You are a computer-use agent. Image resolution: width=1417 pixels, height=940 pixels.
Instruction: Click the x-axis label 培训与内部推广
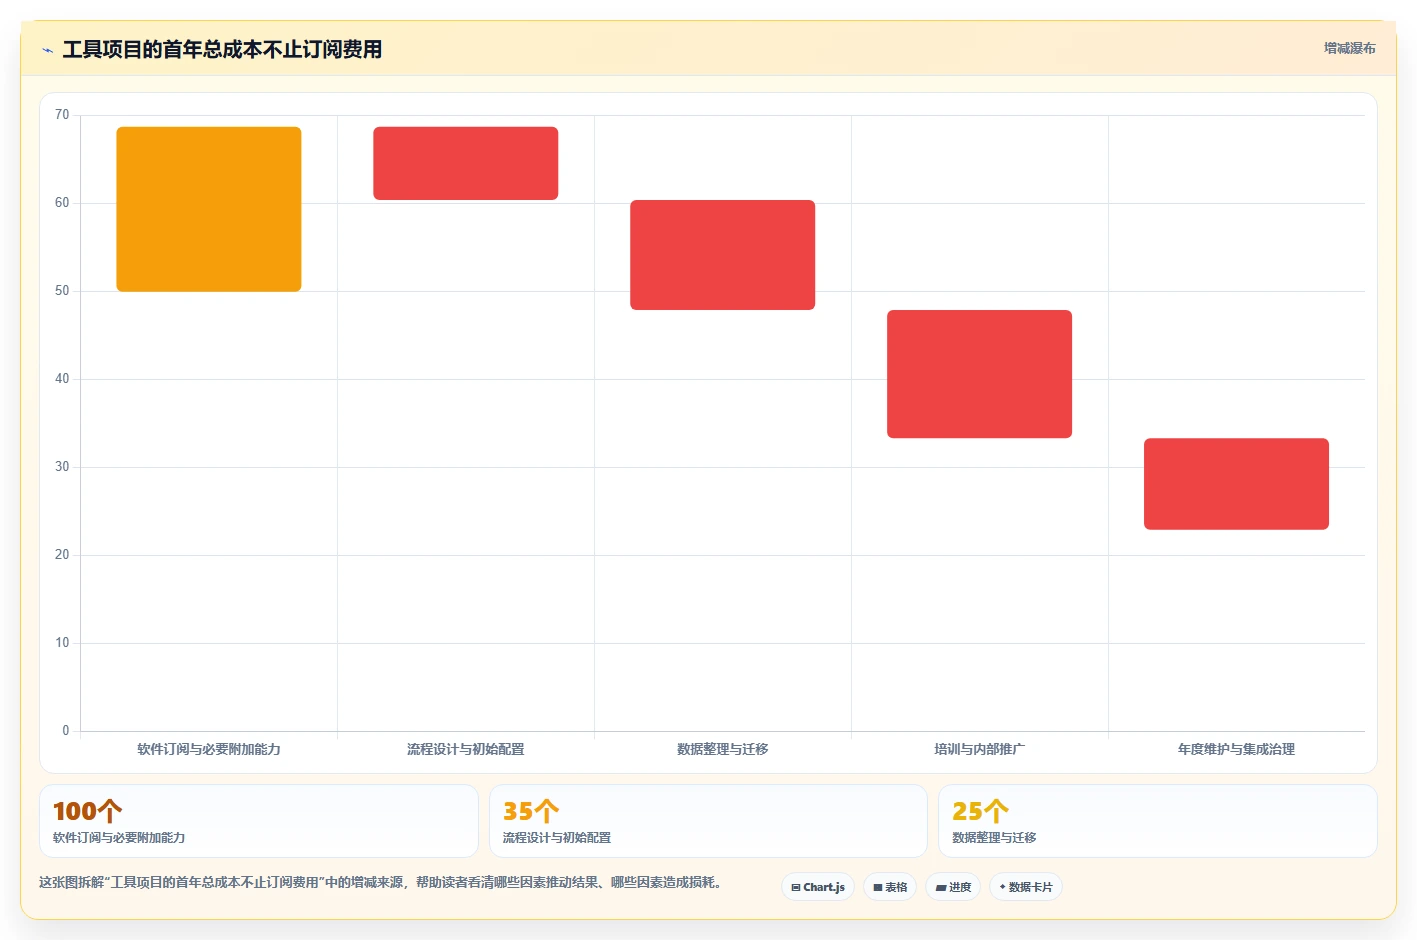pos(980,749)
